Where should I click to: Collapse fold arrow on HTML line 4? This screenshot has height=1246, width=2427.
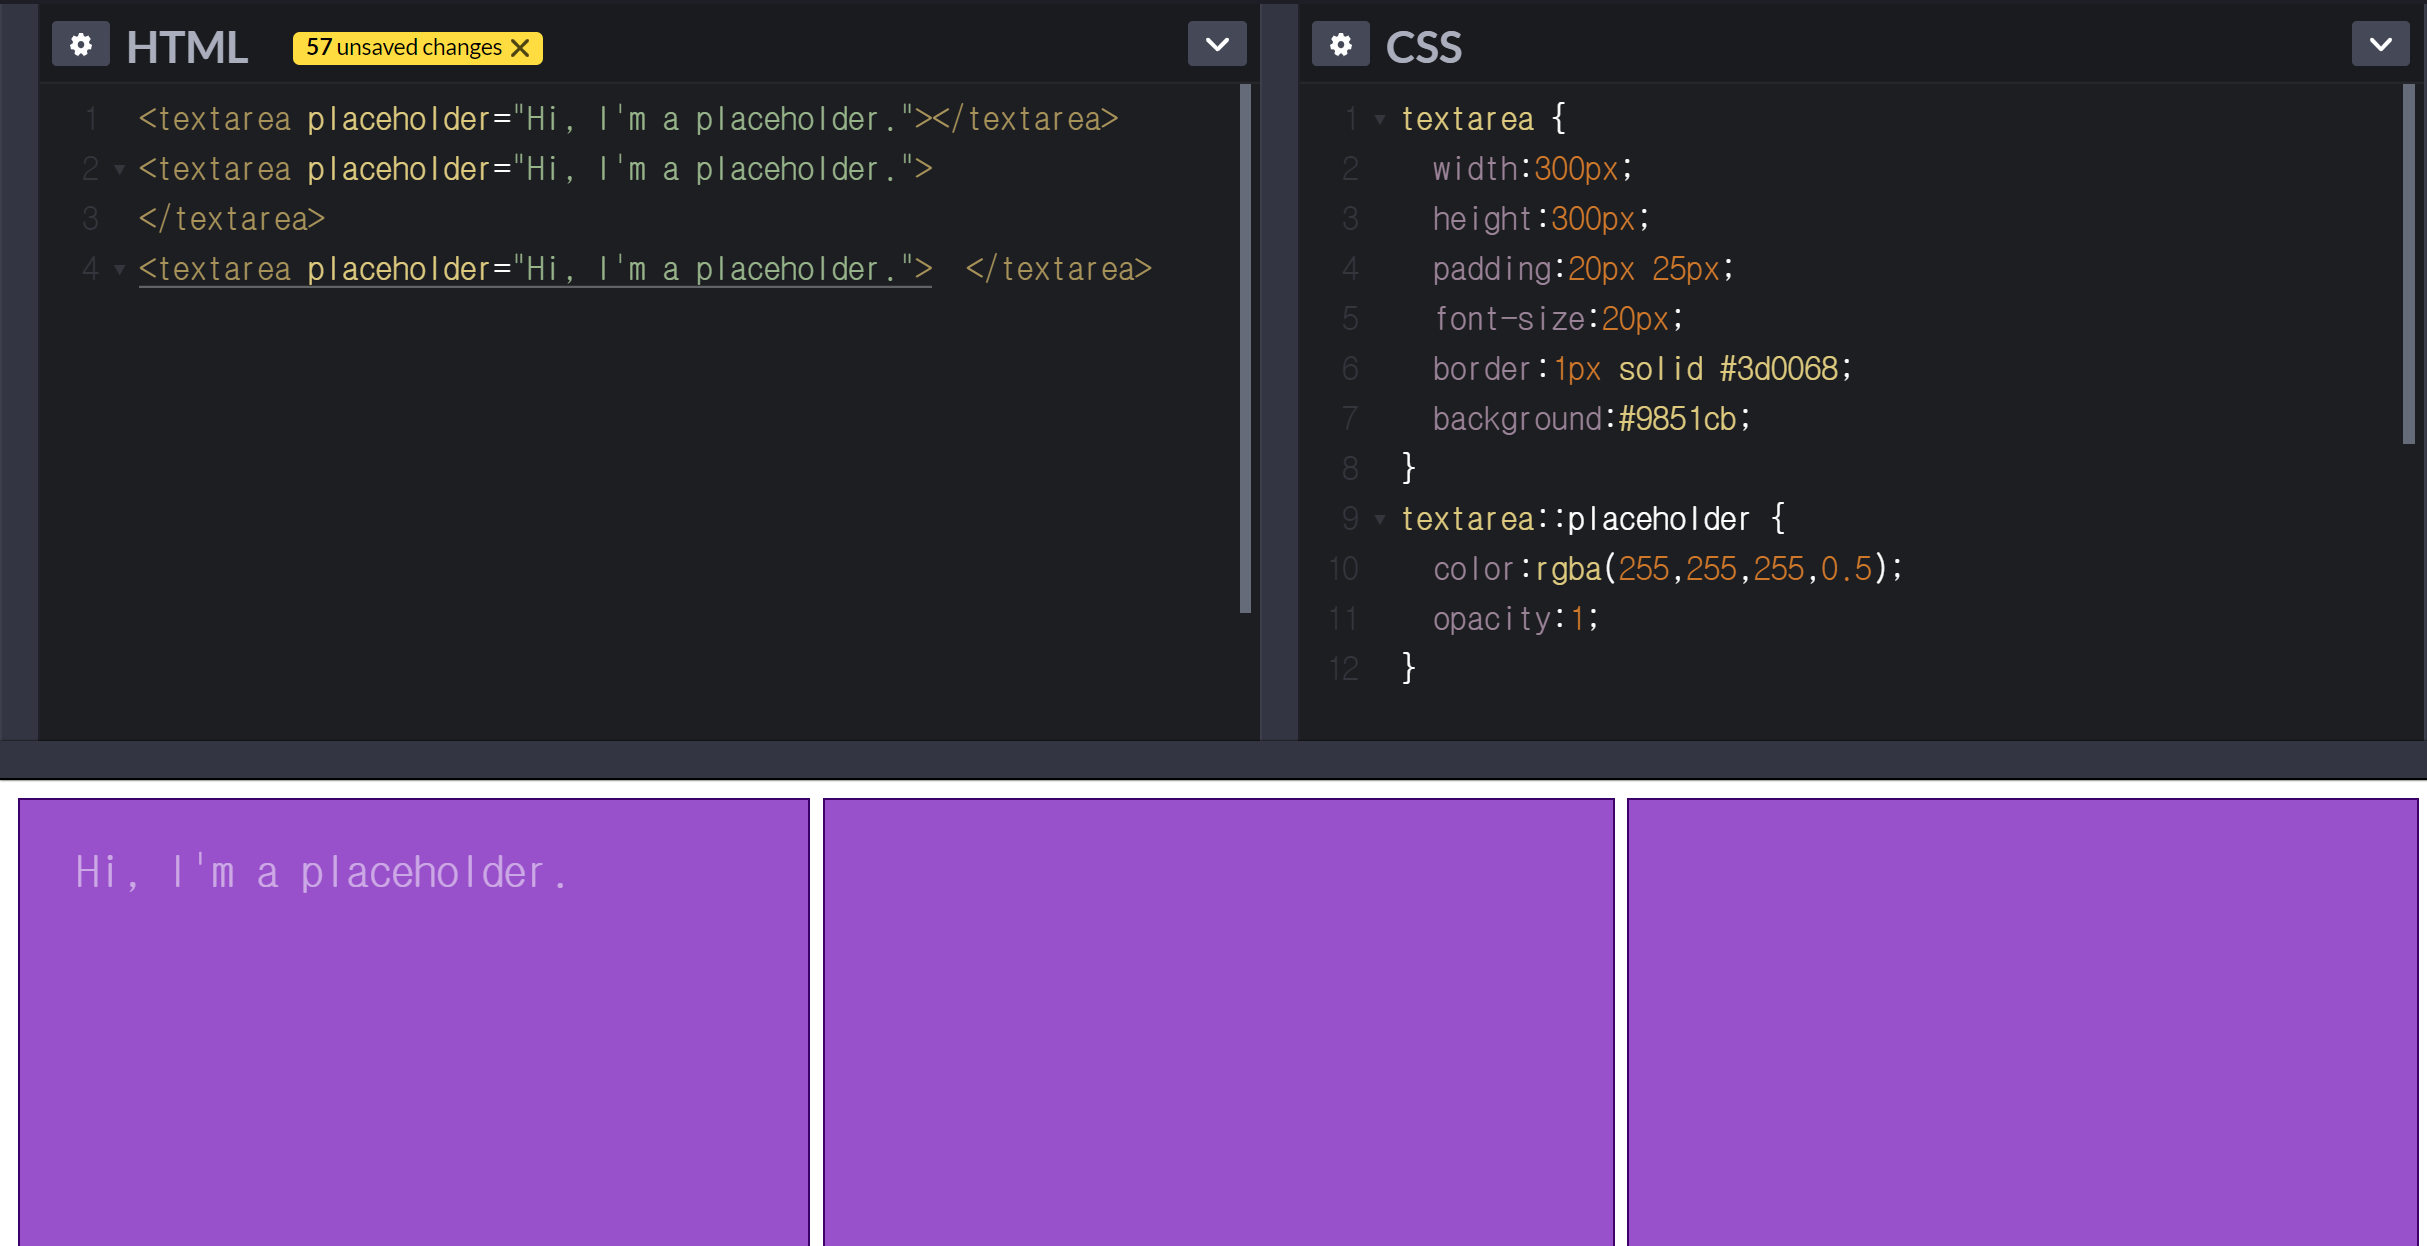[120, 270]
